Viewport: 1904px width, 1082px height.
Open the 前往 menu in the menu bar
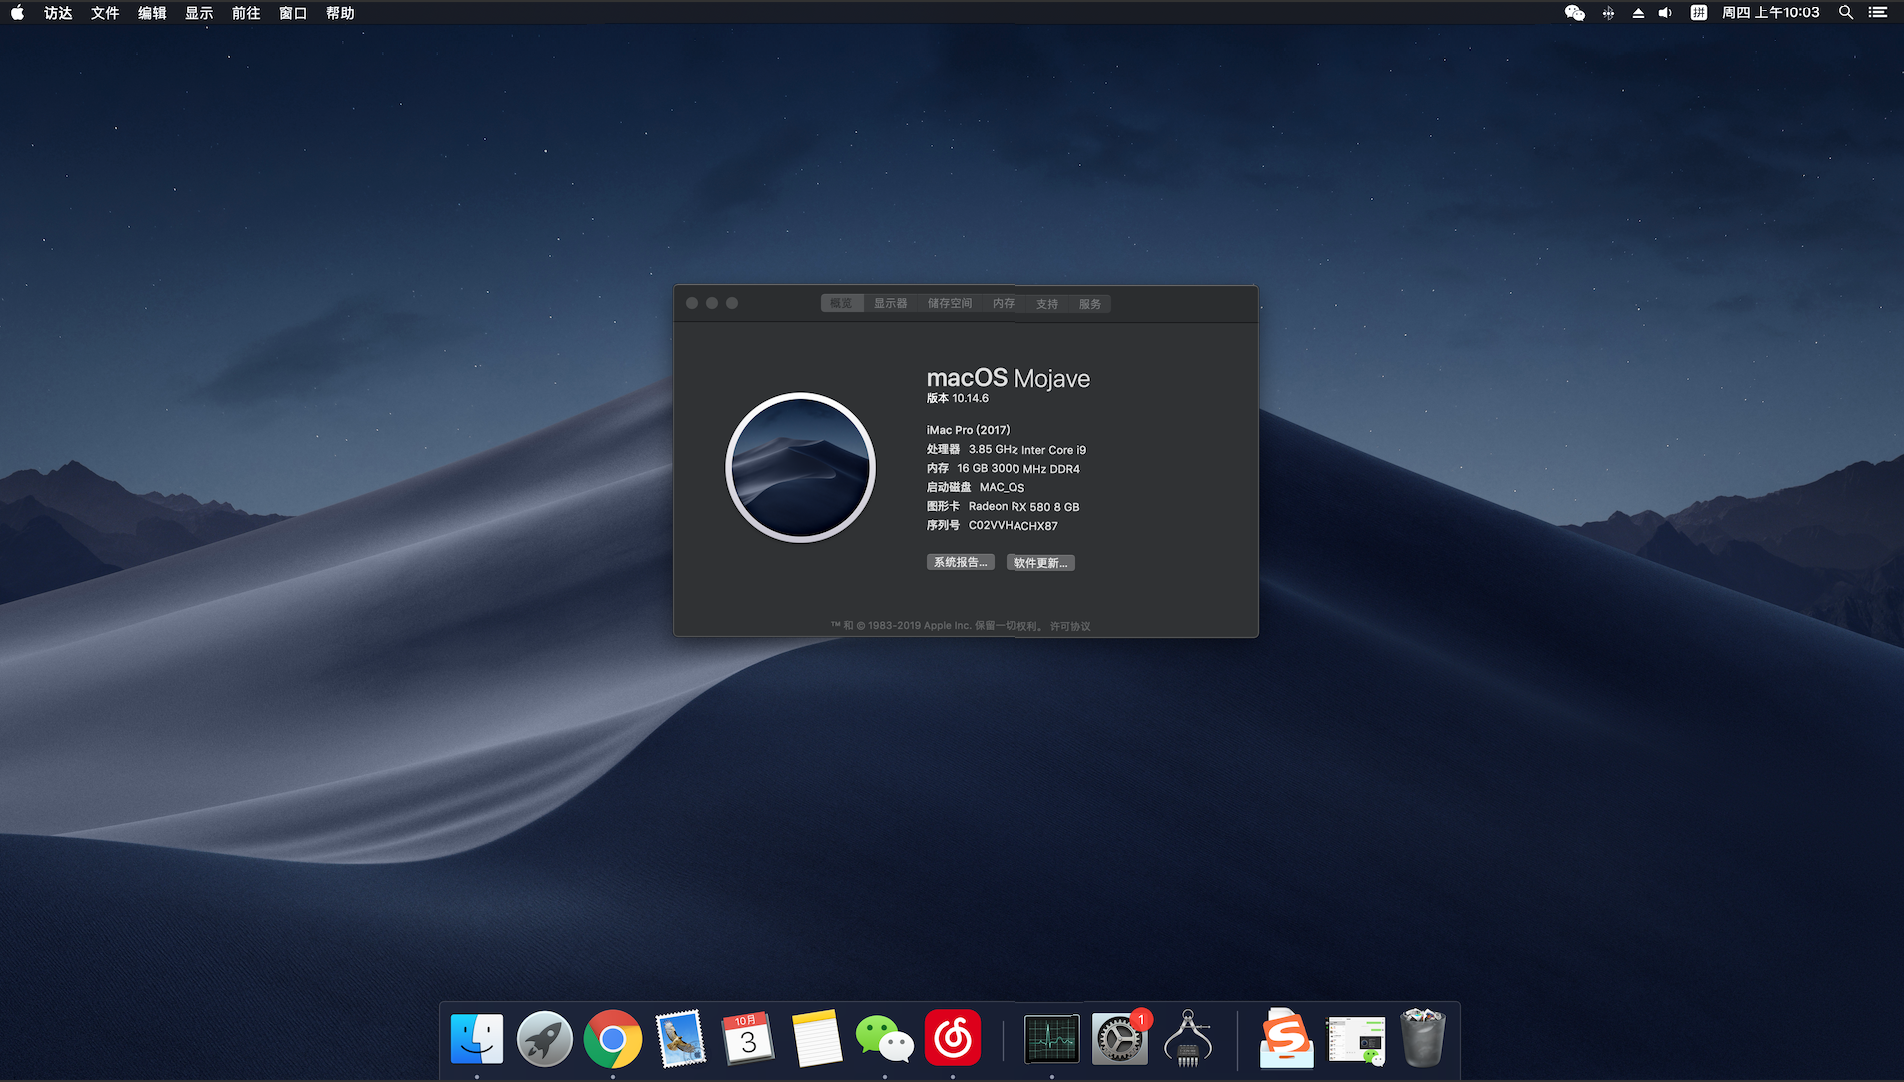(245, 13)
